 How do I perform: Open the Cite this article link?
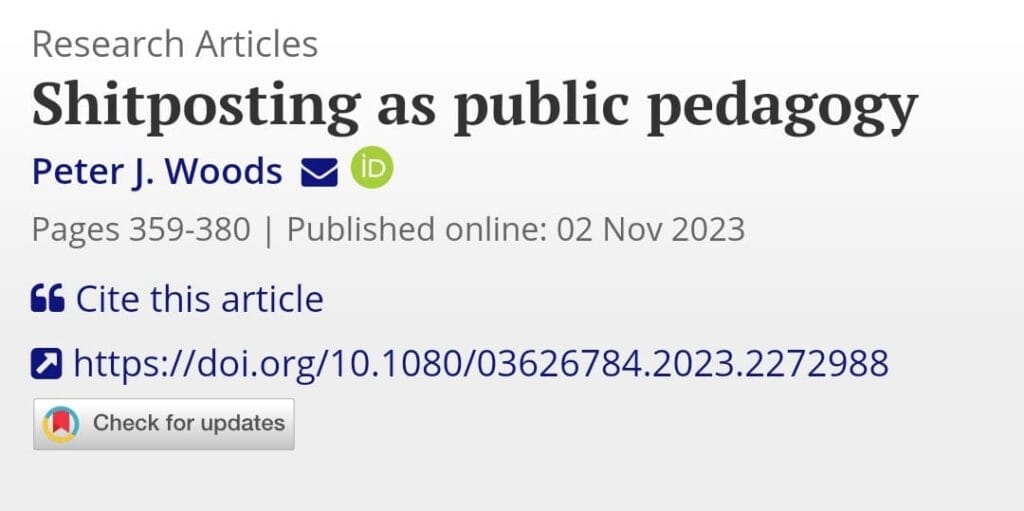point(200,299)
